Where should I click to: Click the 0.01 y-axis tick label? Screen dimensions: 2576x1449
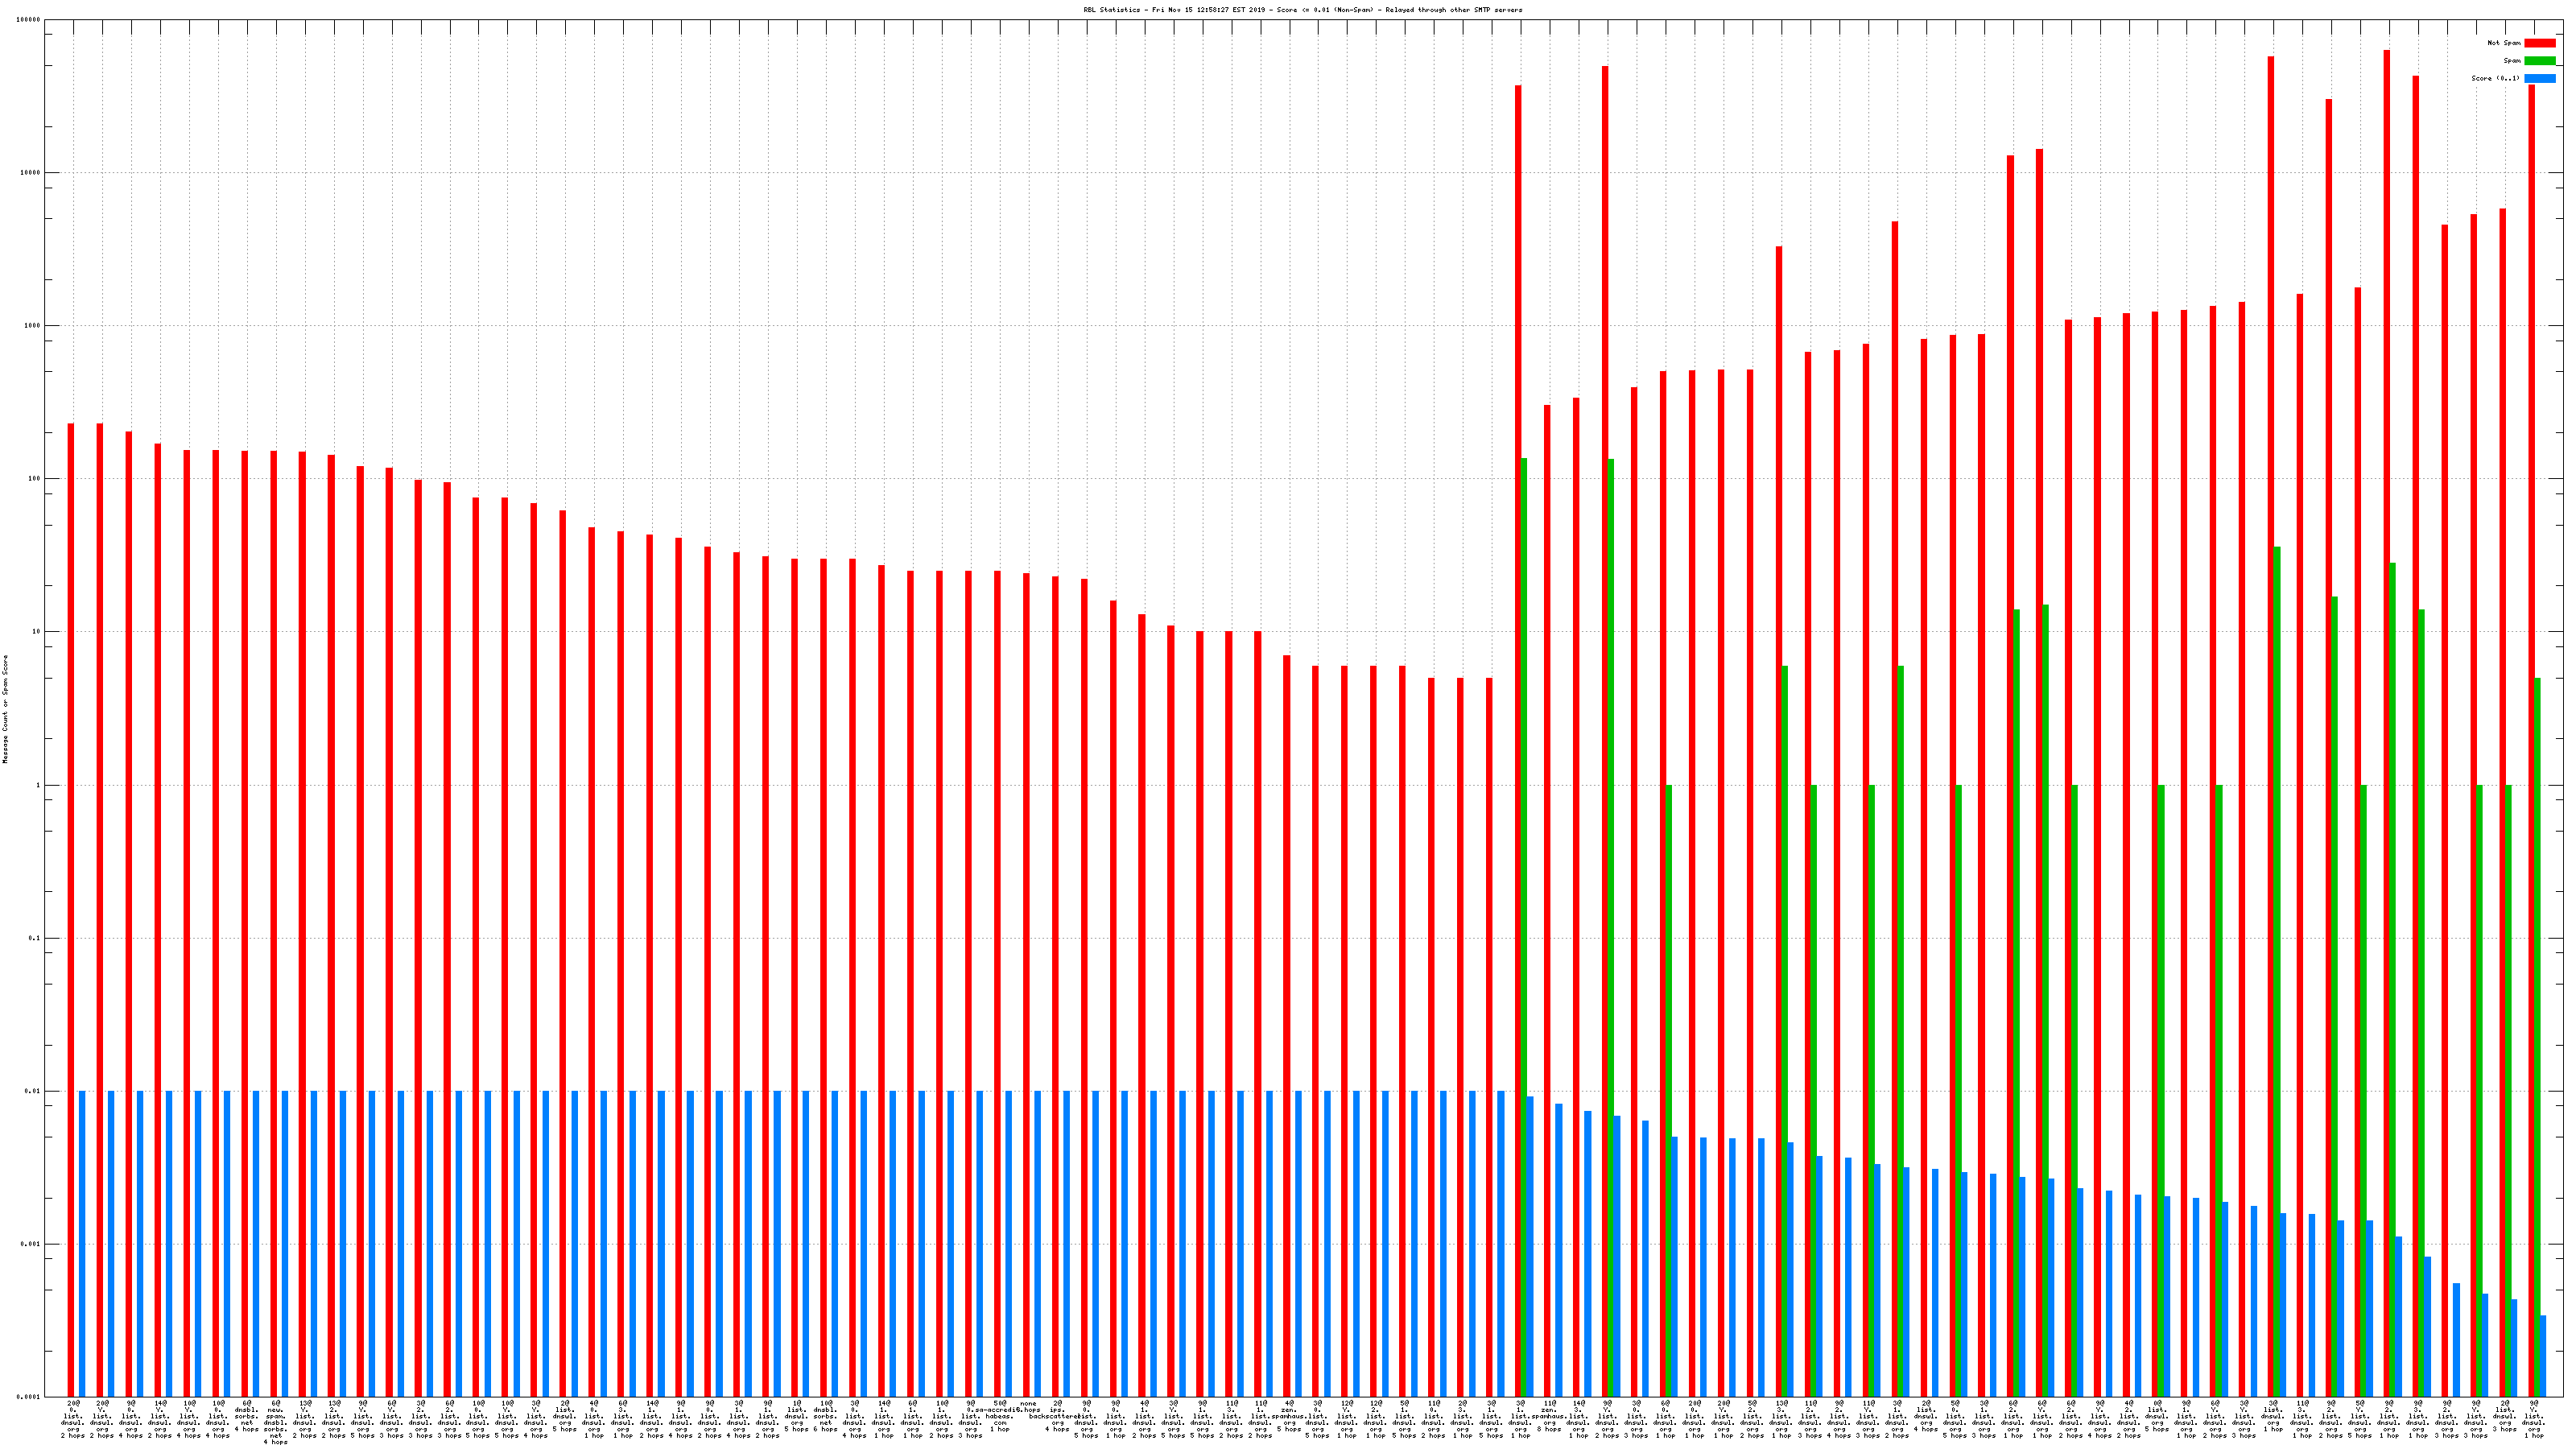pyautogui.click(x=33, y=1091)
